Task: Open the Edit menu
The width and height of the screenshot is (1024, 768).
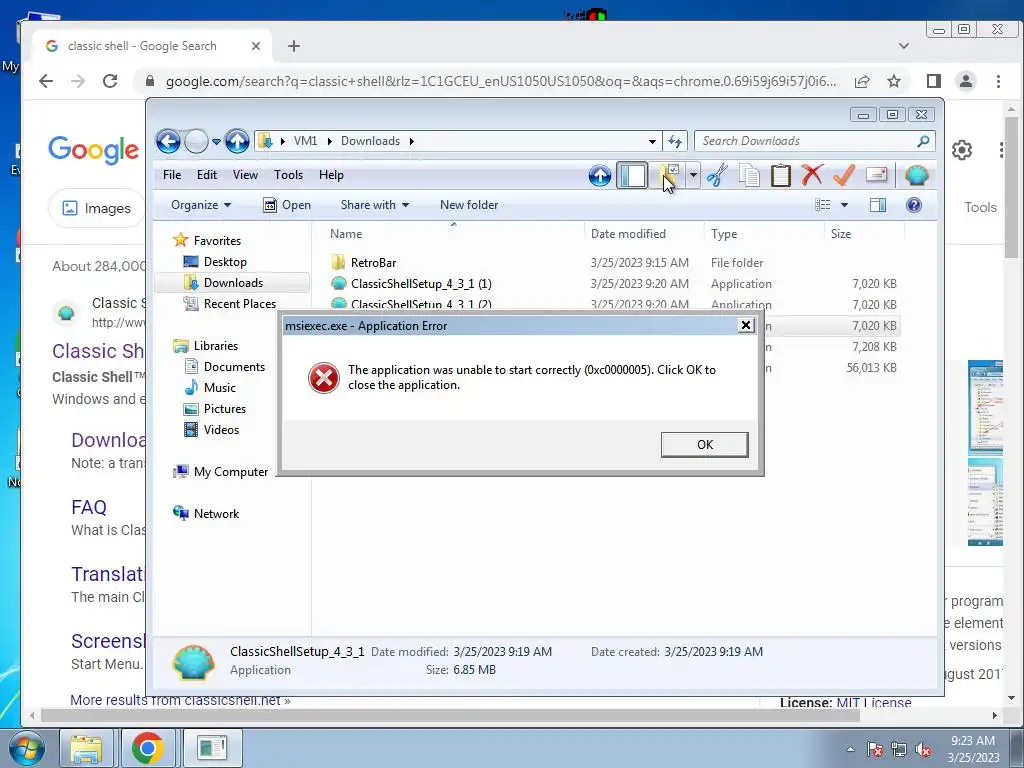Action: (206, 175)
